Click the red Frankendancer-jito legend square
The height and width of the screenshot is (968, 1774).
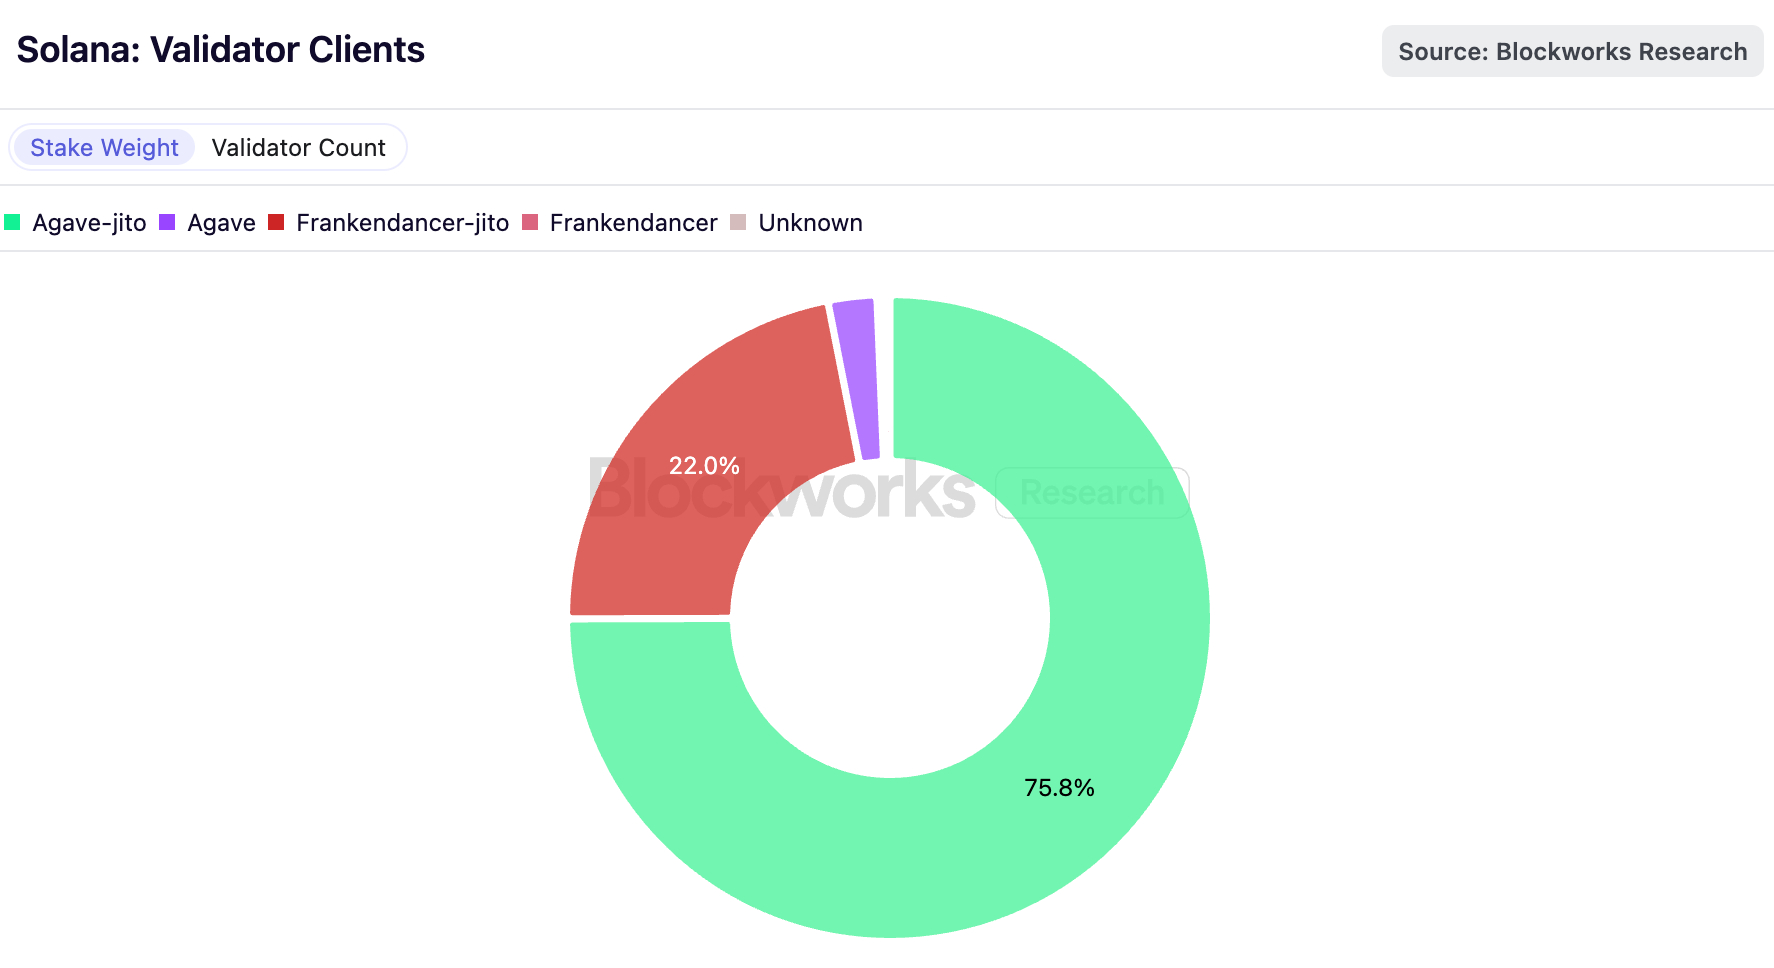pyautogui.click(x=276, y=222)
